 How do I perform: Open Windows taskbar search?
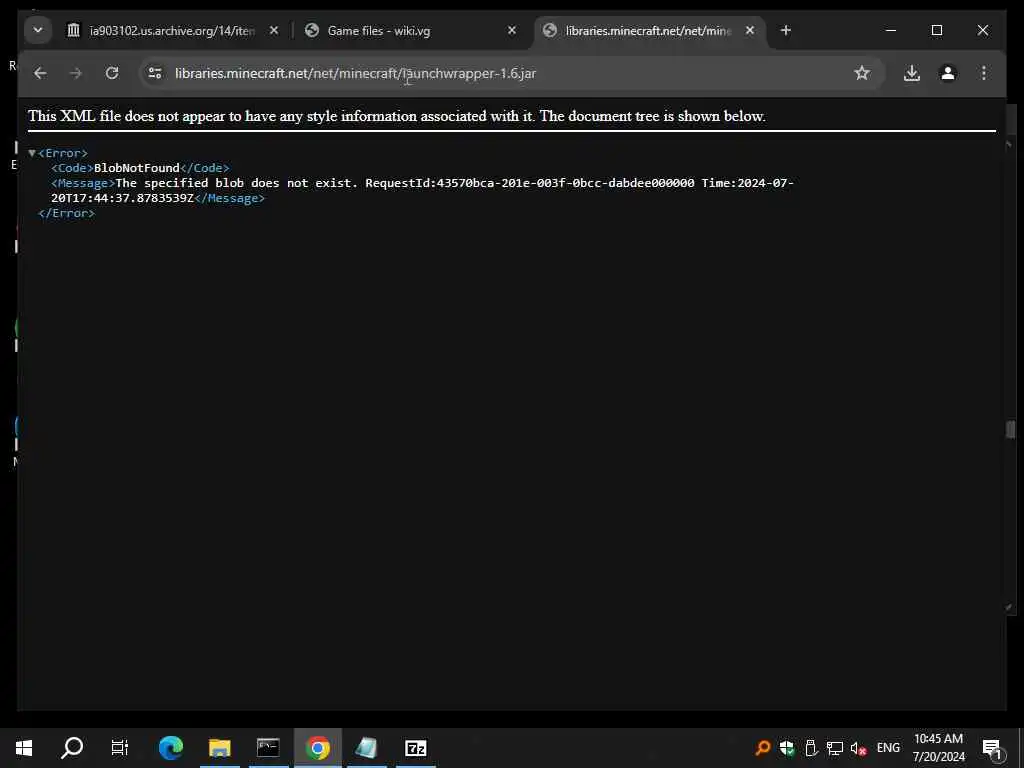tap(72, 748)
